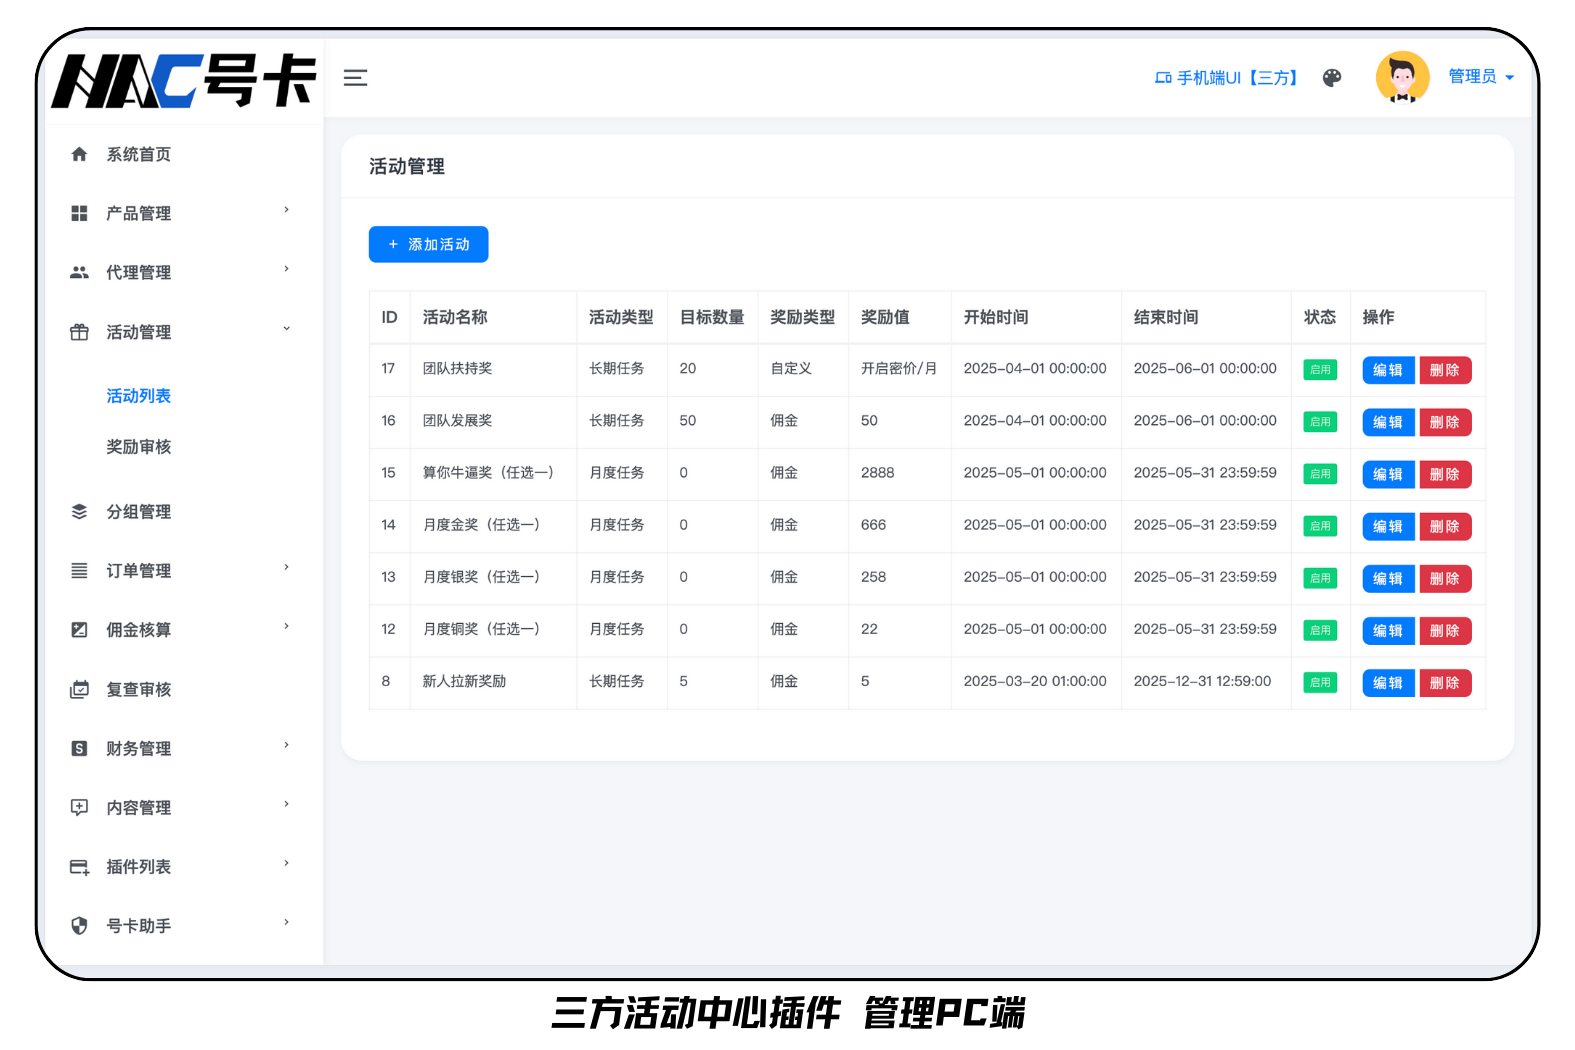Viewport: 1575px width, 1050px height.
Task: Click the 分组管理 layers icon
Action: pos(80,511)
